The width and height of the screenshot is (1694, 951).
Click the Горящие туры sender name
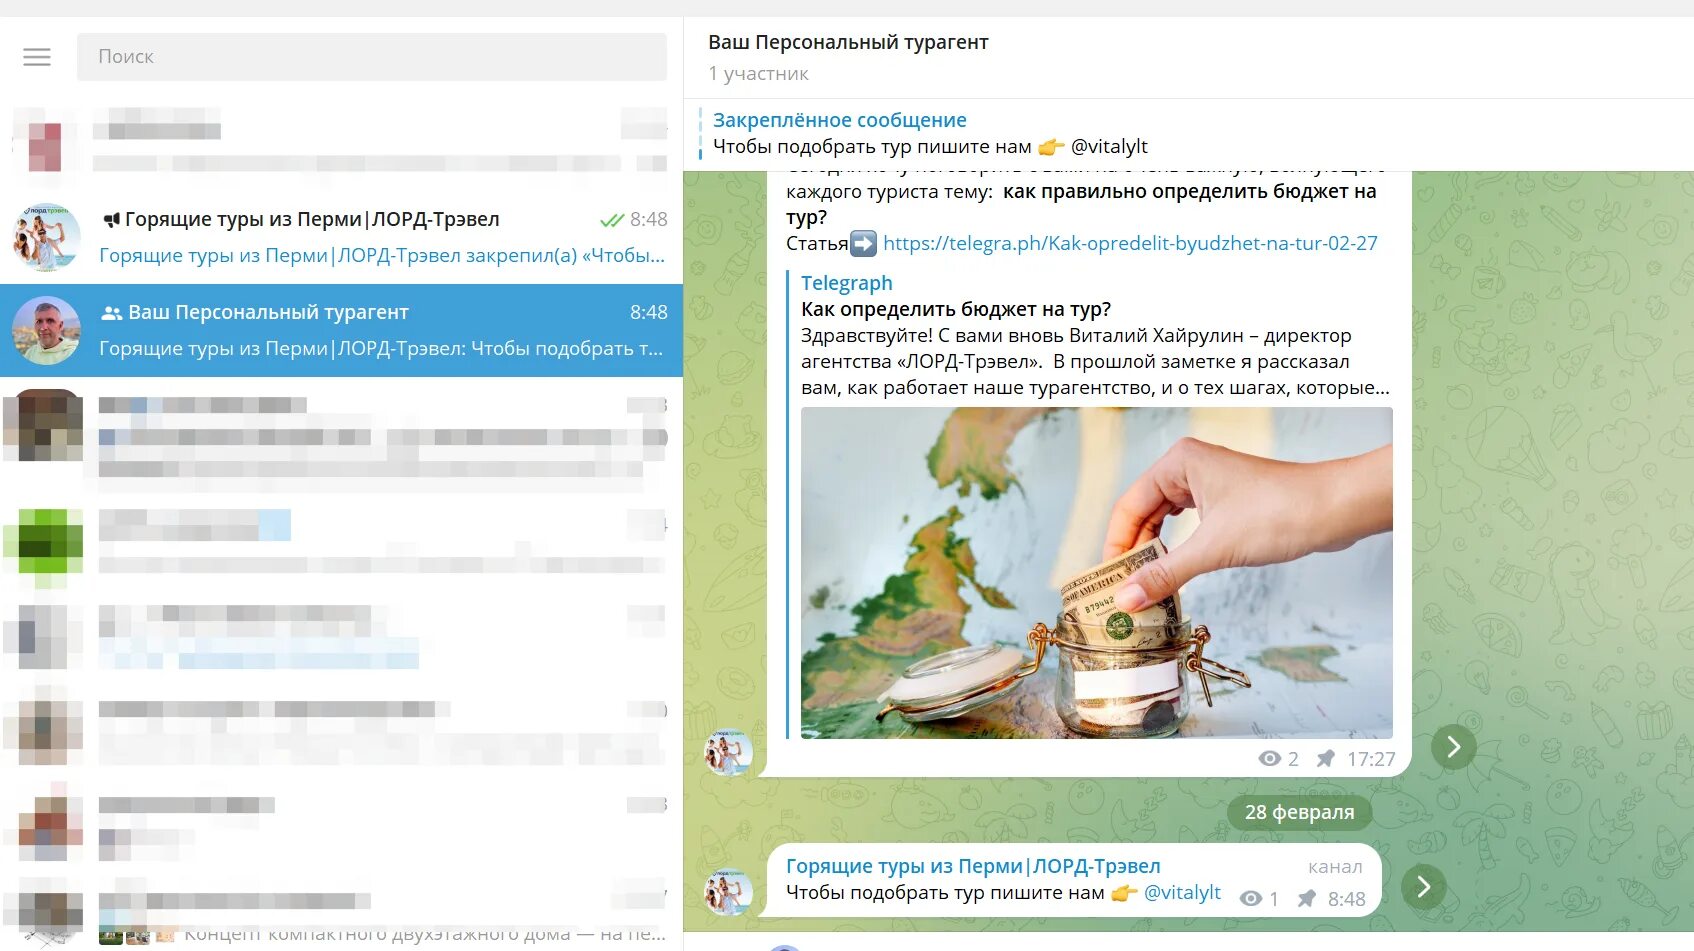coord(973,866)
